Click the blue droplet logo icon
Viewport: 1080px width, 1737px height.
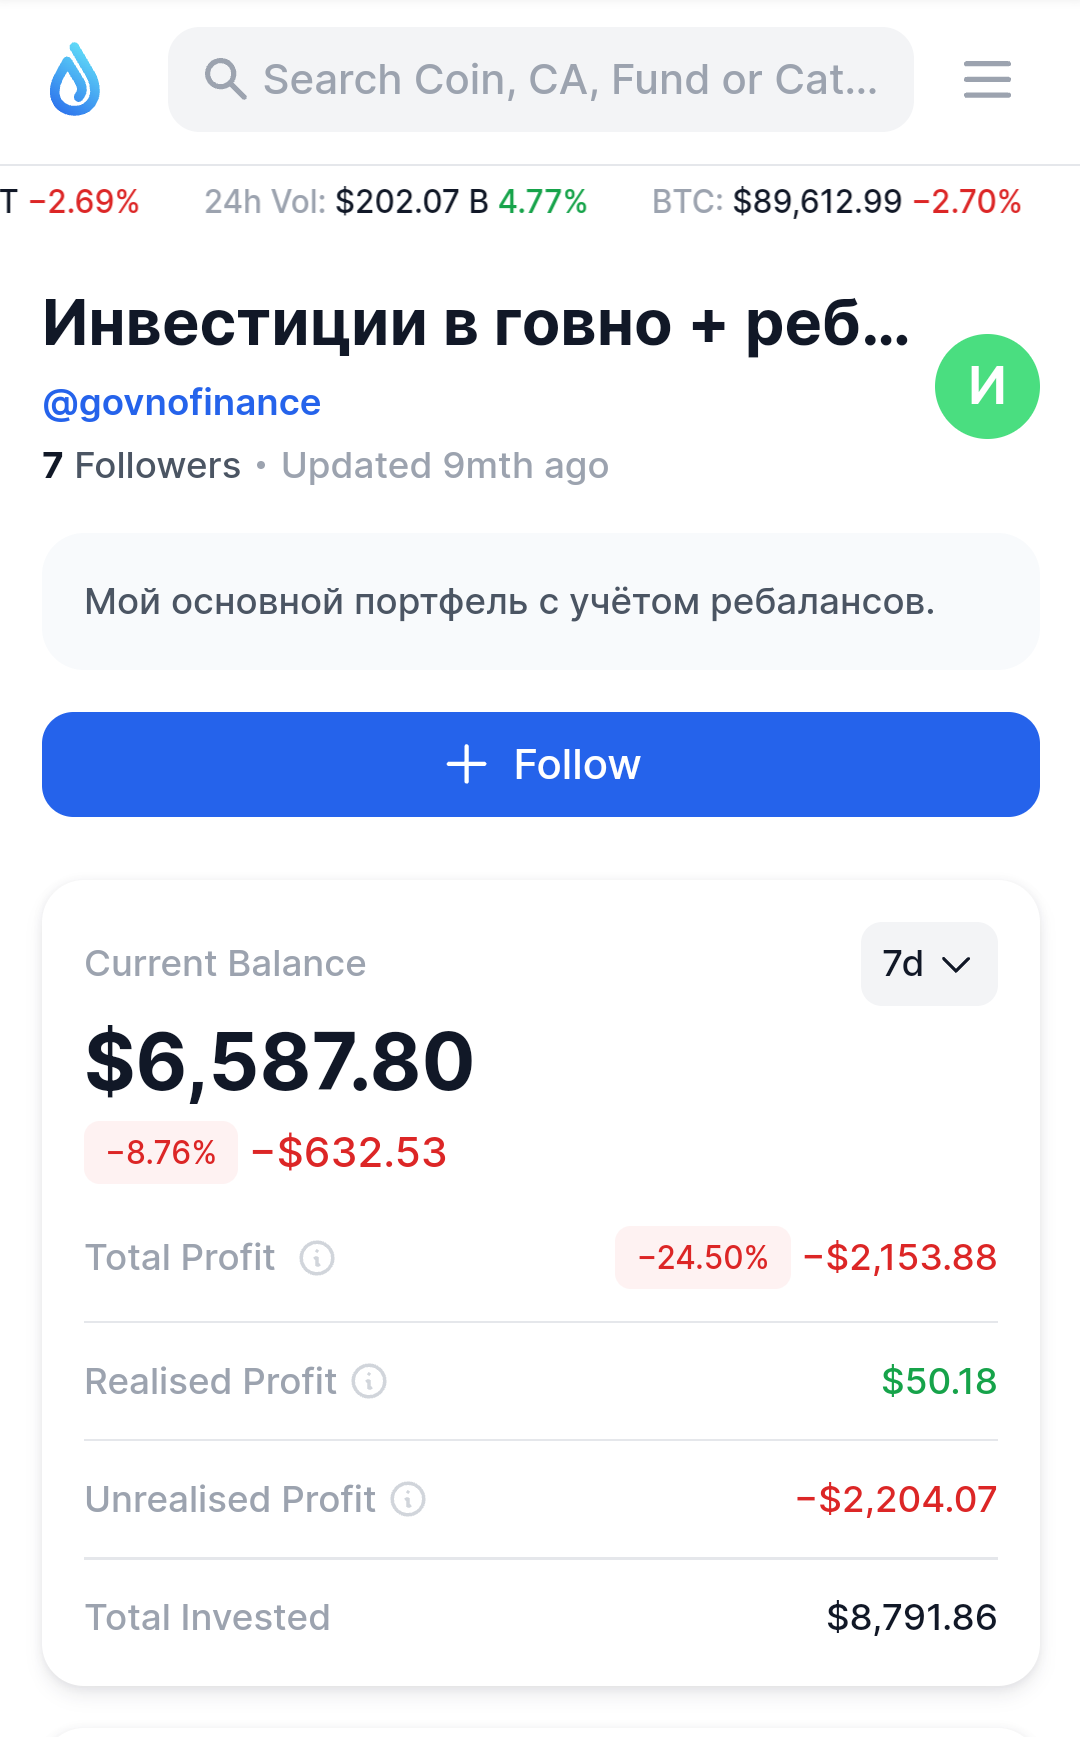pyautogui.click(x=75, y=79)
